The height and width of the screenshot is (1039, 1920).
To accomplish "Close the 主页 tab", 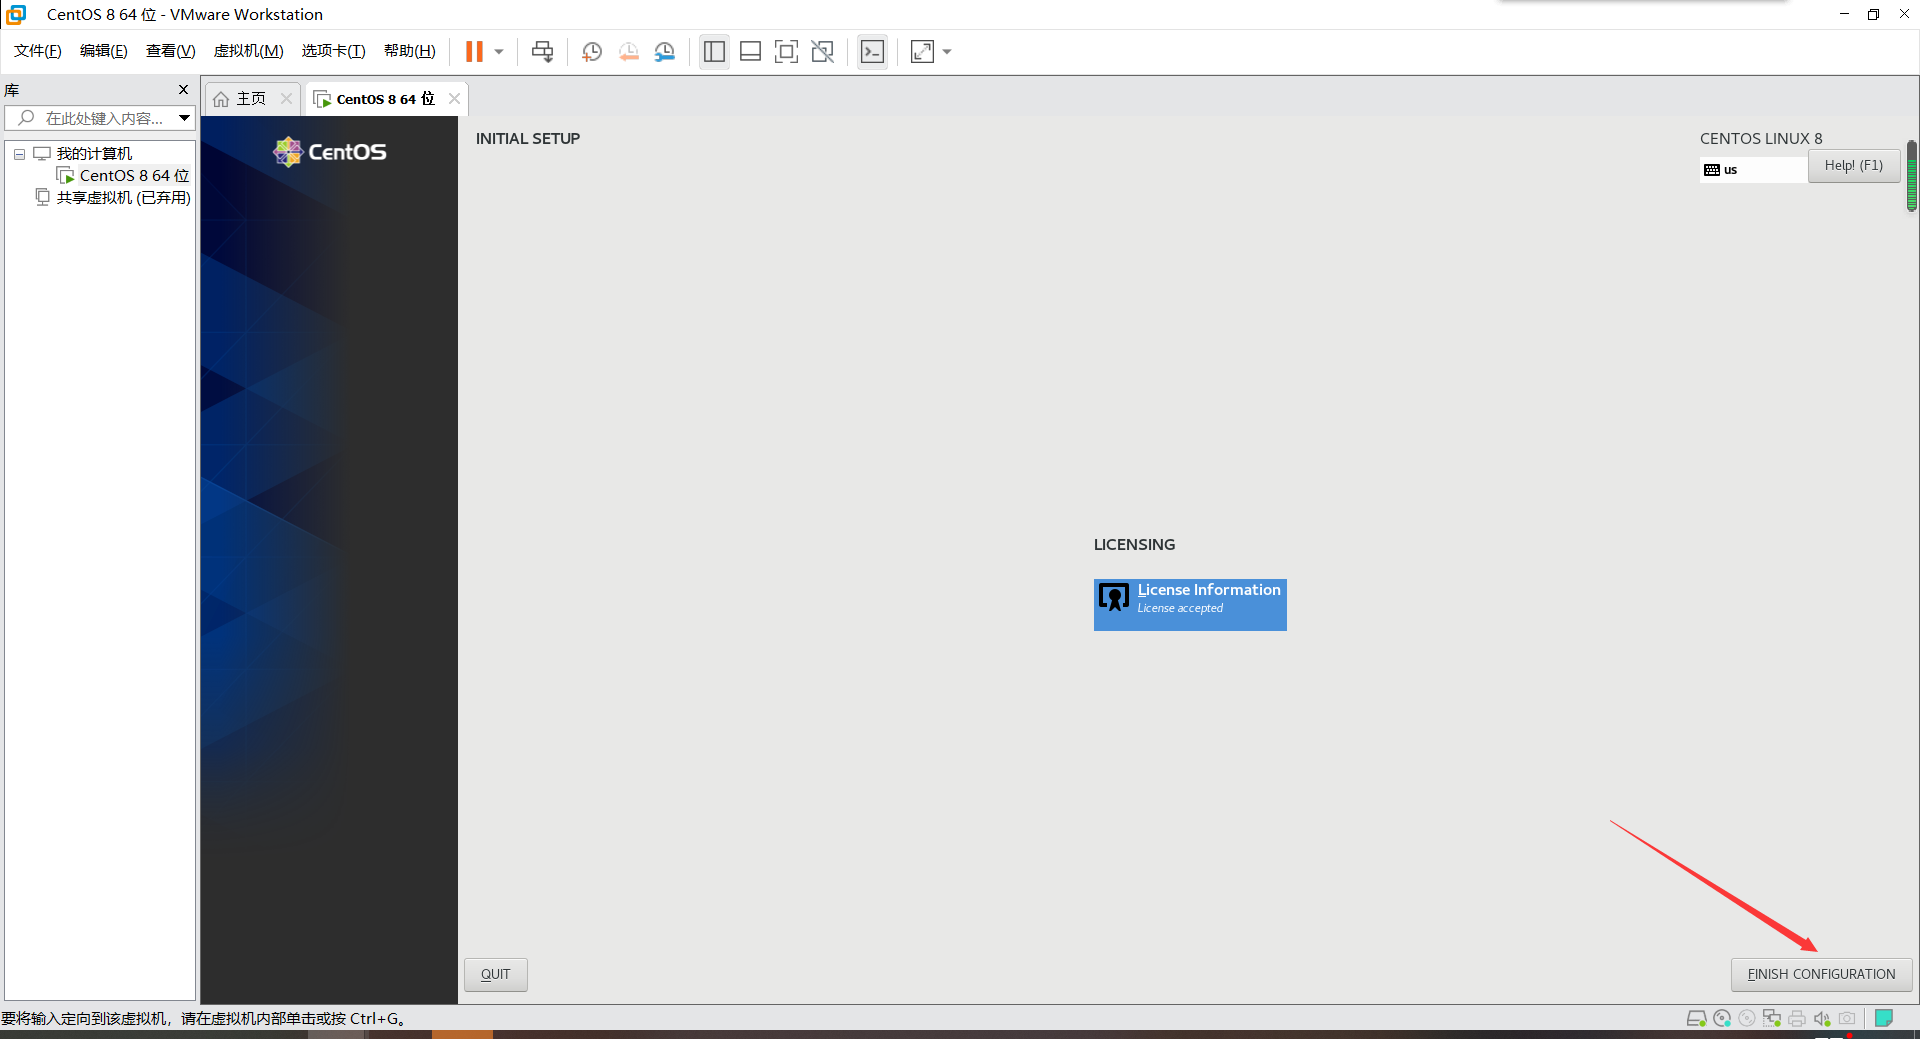I will point(286,98).
